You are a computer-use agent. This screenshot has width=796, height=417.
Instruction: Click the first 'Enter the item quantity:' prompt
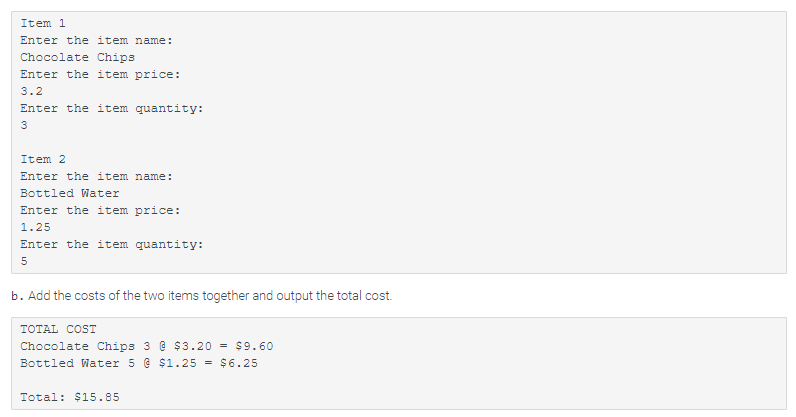[112, 108]
